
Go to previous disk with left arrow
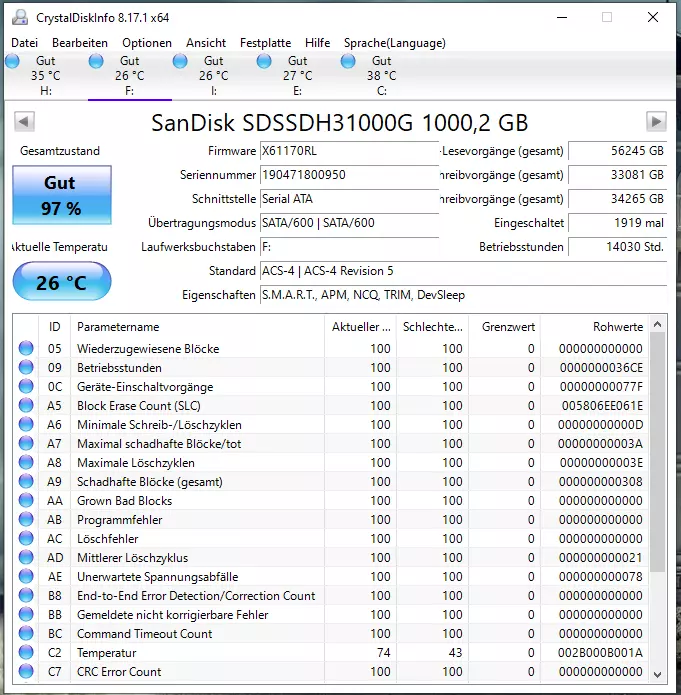[x=24, y=121]
